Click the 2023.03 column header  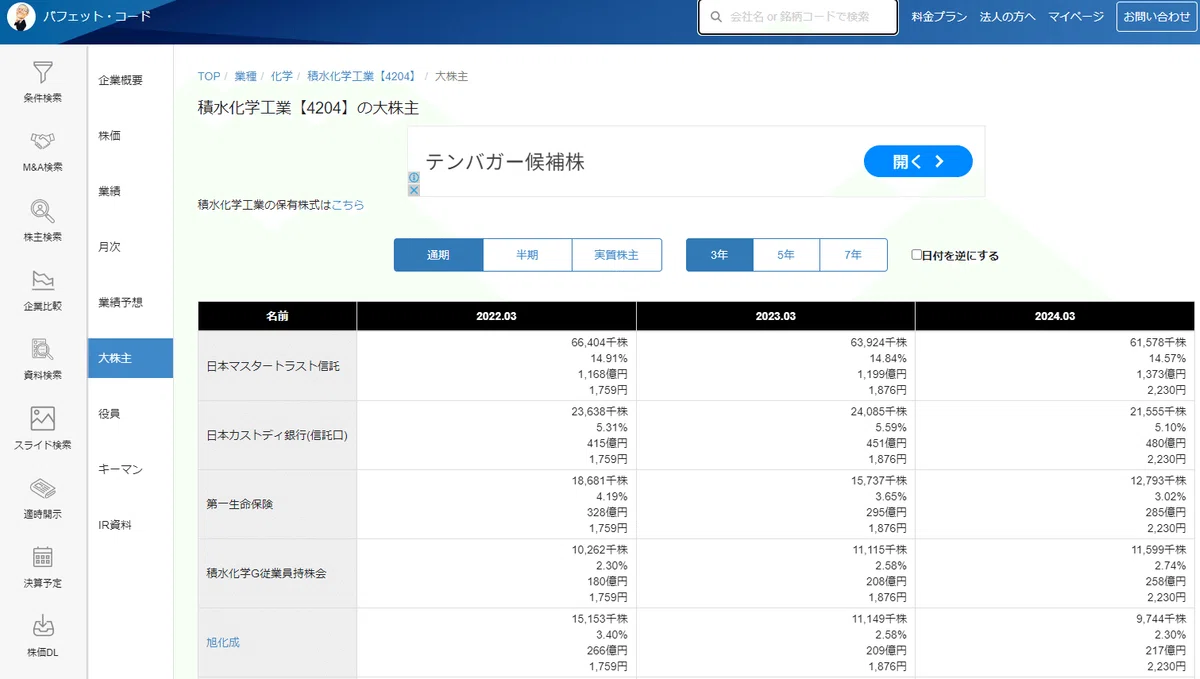coord(776,316)
